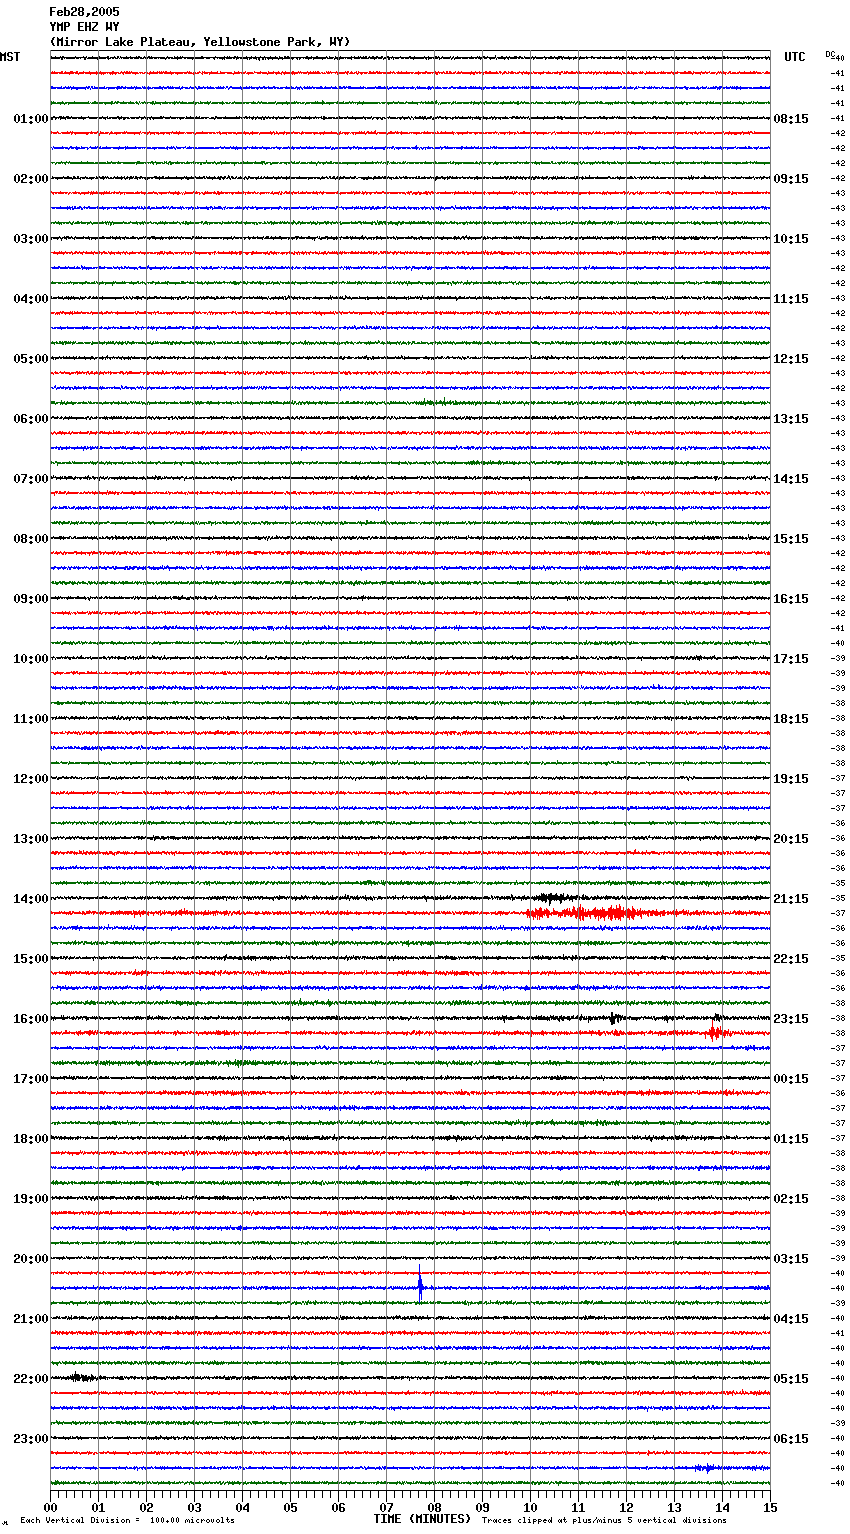Click the 19:00 MST time label

tap(31, 1199)
